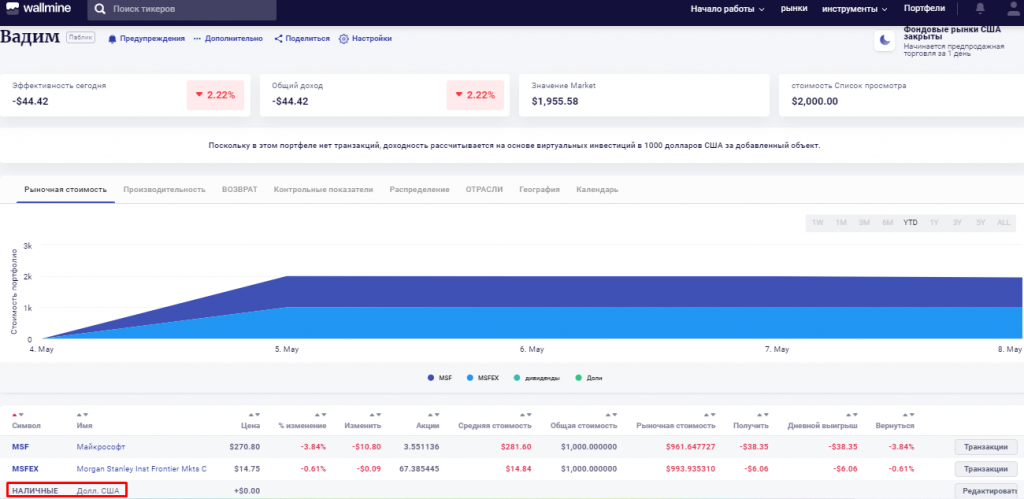Image resolution: width=1024 pixels, height=499 pixels.
Task: Open the MSFEX ticker link
Action: (25, 468)
